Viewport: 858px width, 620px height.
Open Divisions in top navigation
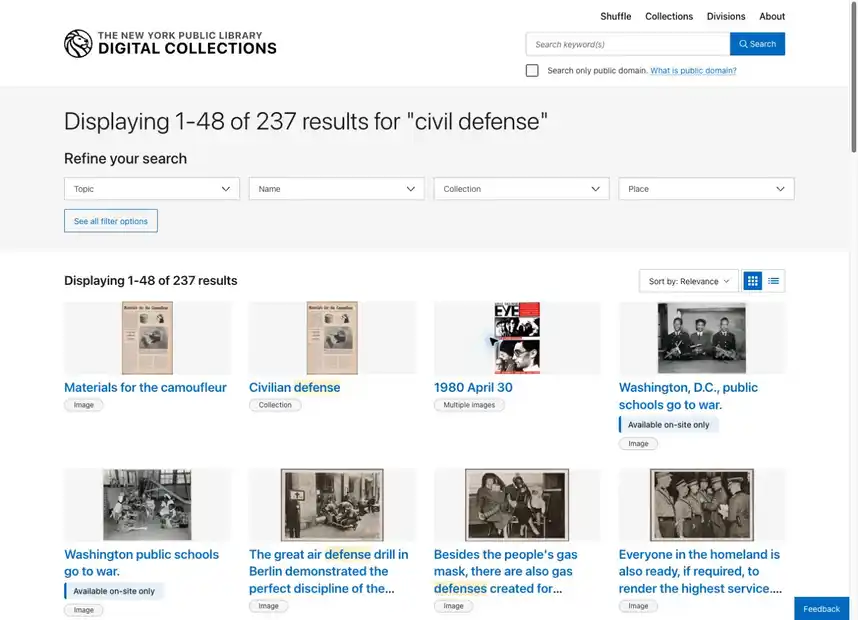[726, 16]
